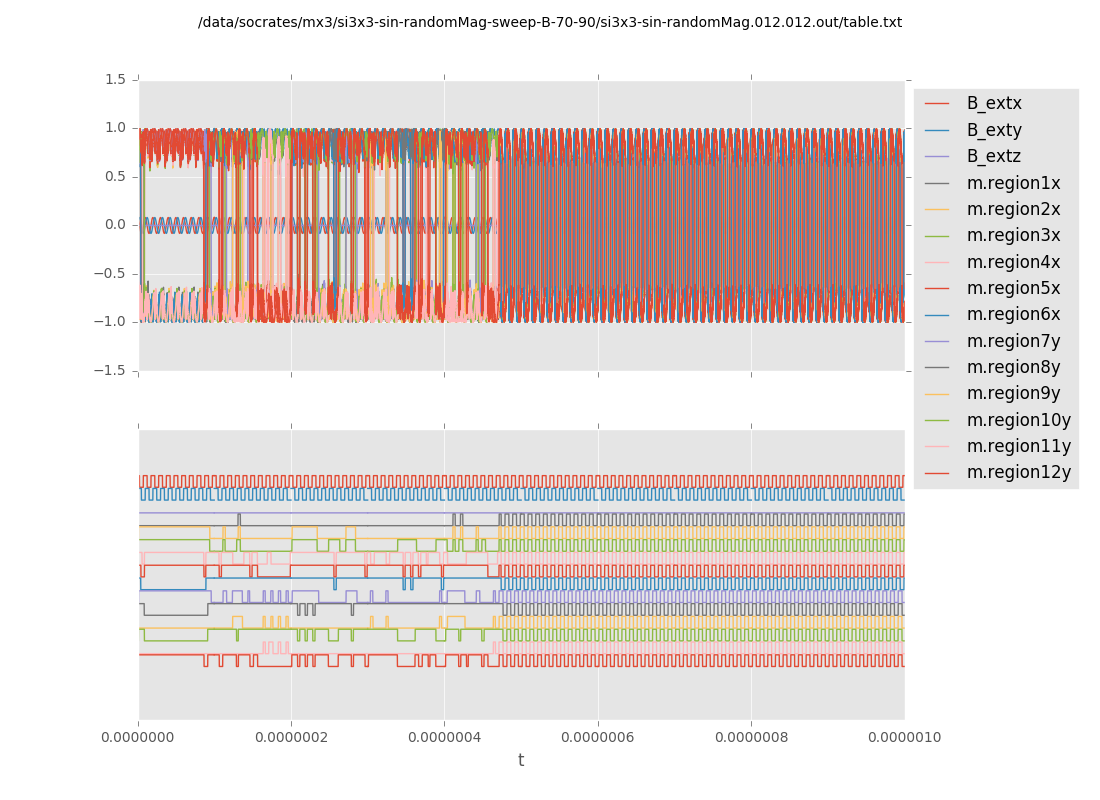Image resolution: width=1100 pixels, height=800 pixels.
Task: Click the B_extx legend entry
Action: click(x=993, y=103)
